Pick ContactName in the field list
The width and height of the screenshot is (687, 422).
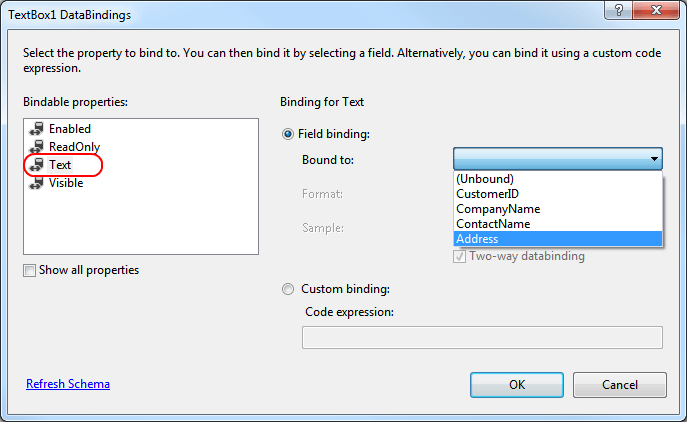click(492, 224)
